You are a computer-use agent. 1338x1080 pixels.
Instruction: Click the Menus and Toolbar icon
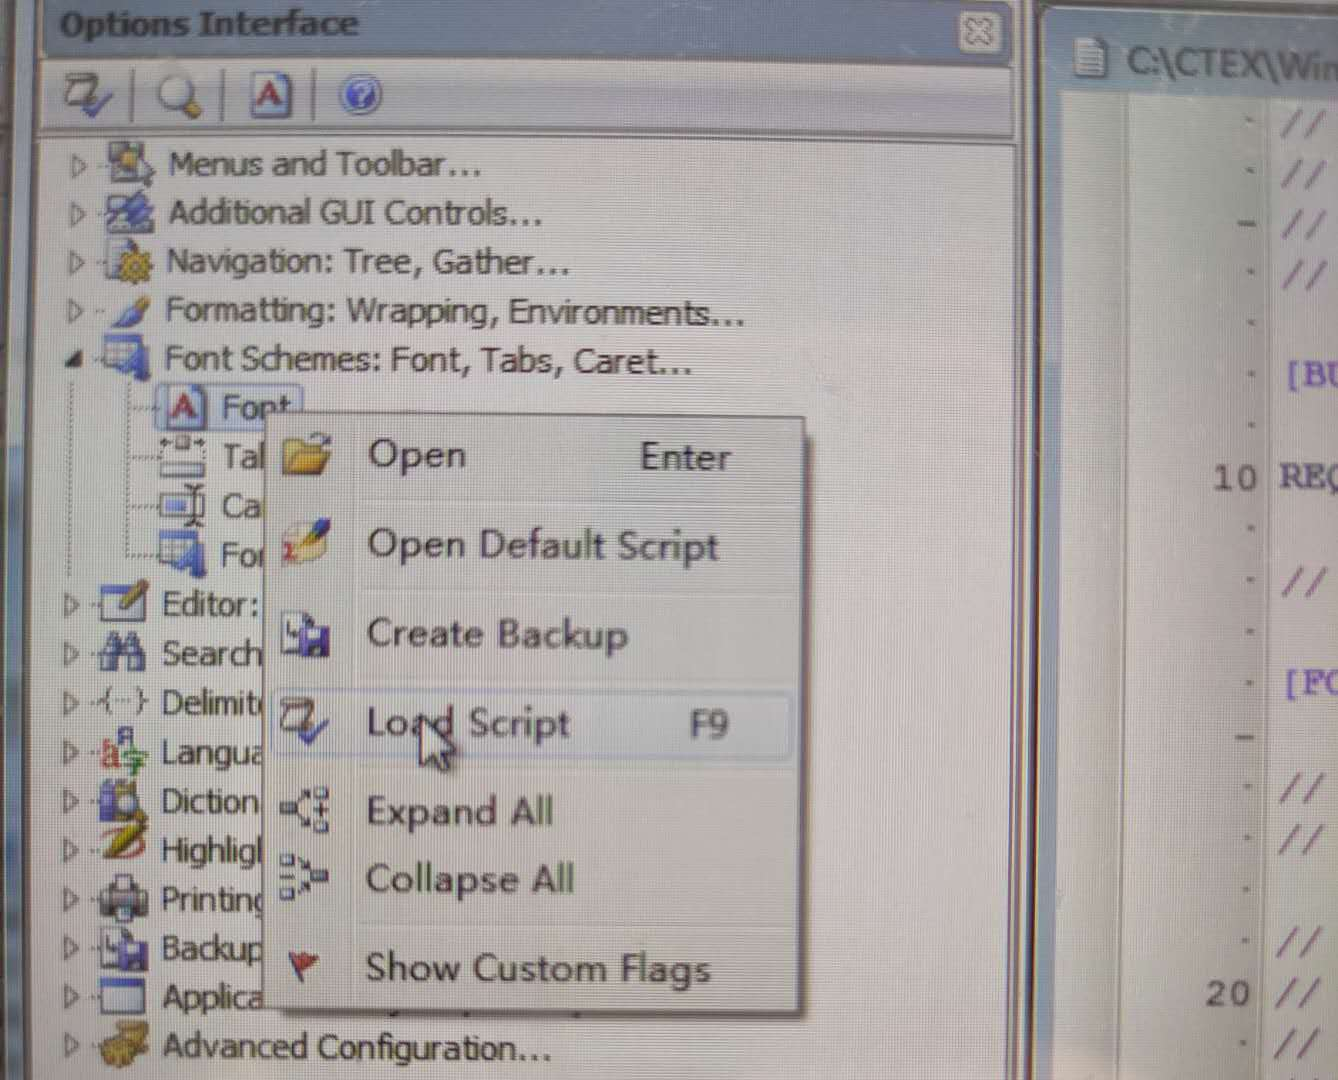click(x=130, y=163)
